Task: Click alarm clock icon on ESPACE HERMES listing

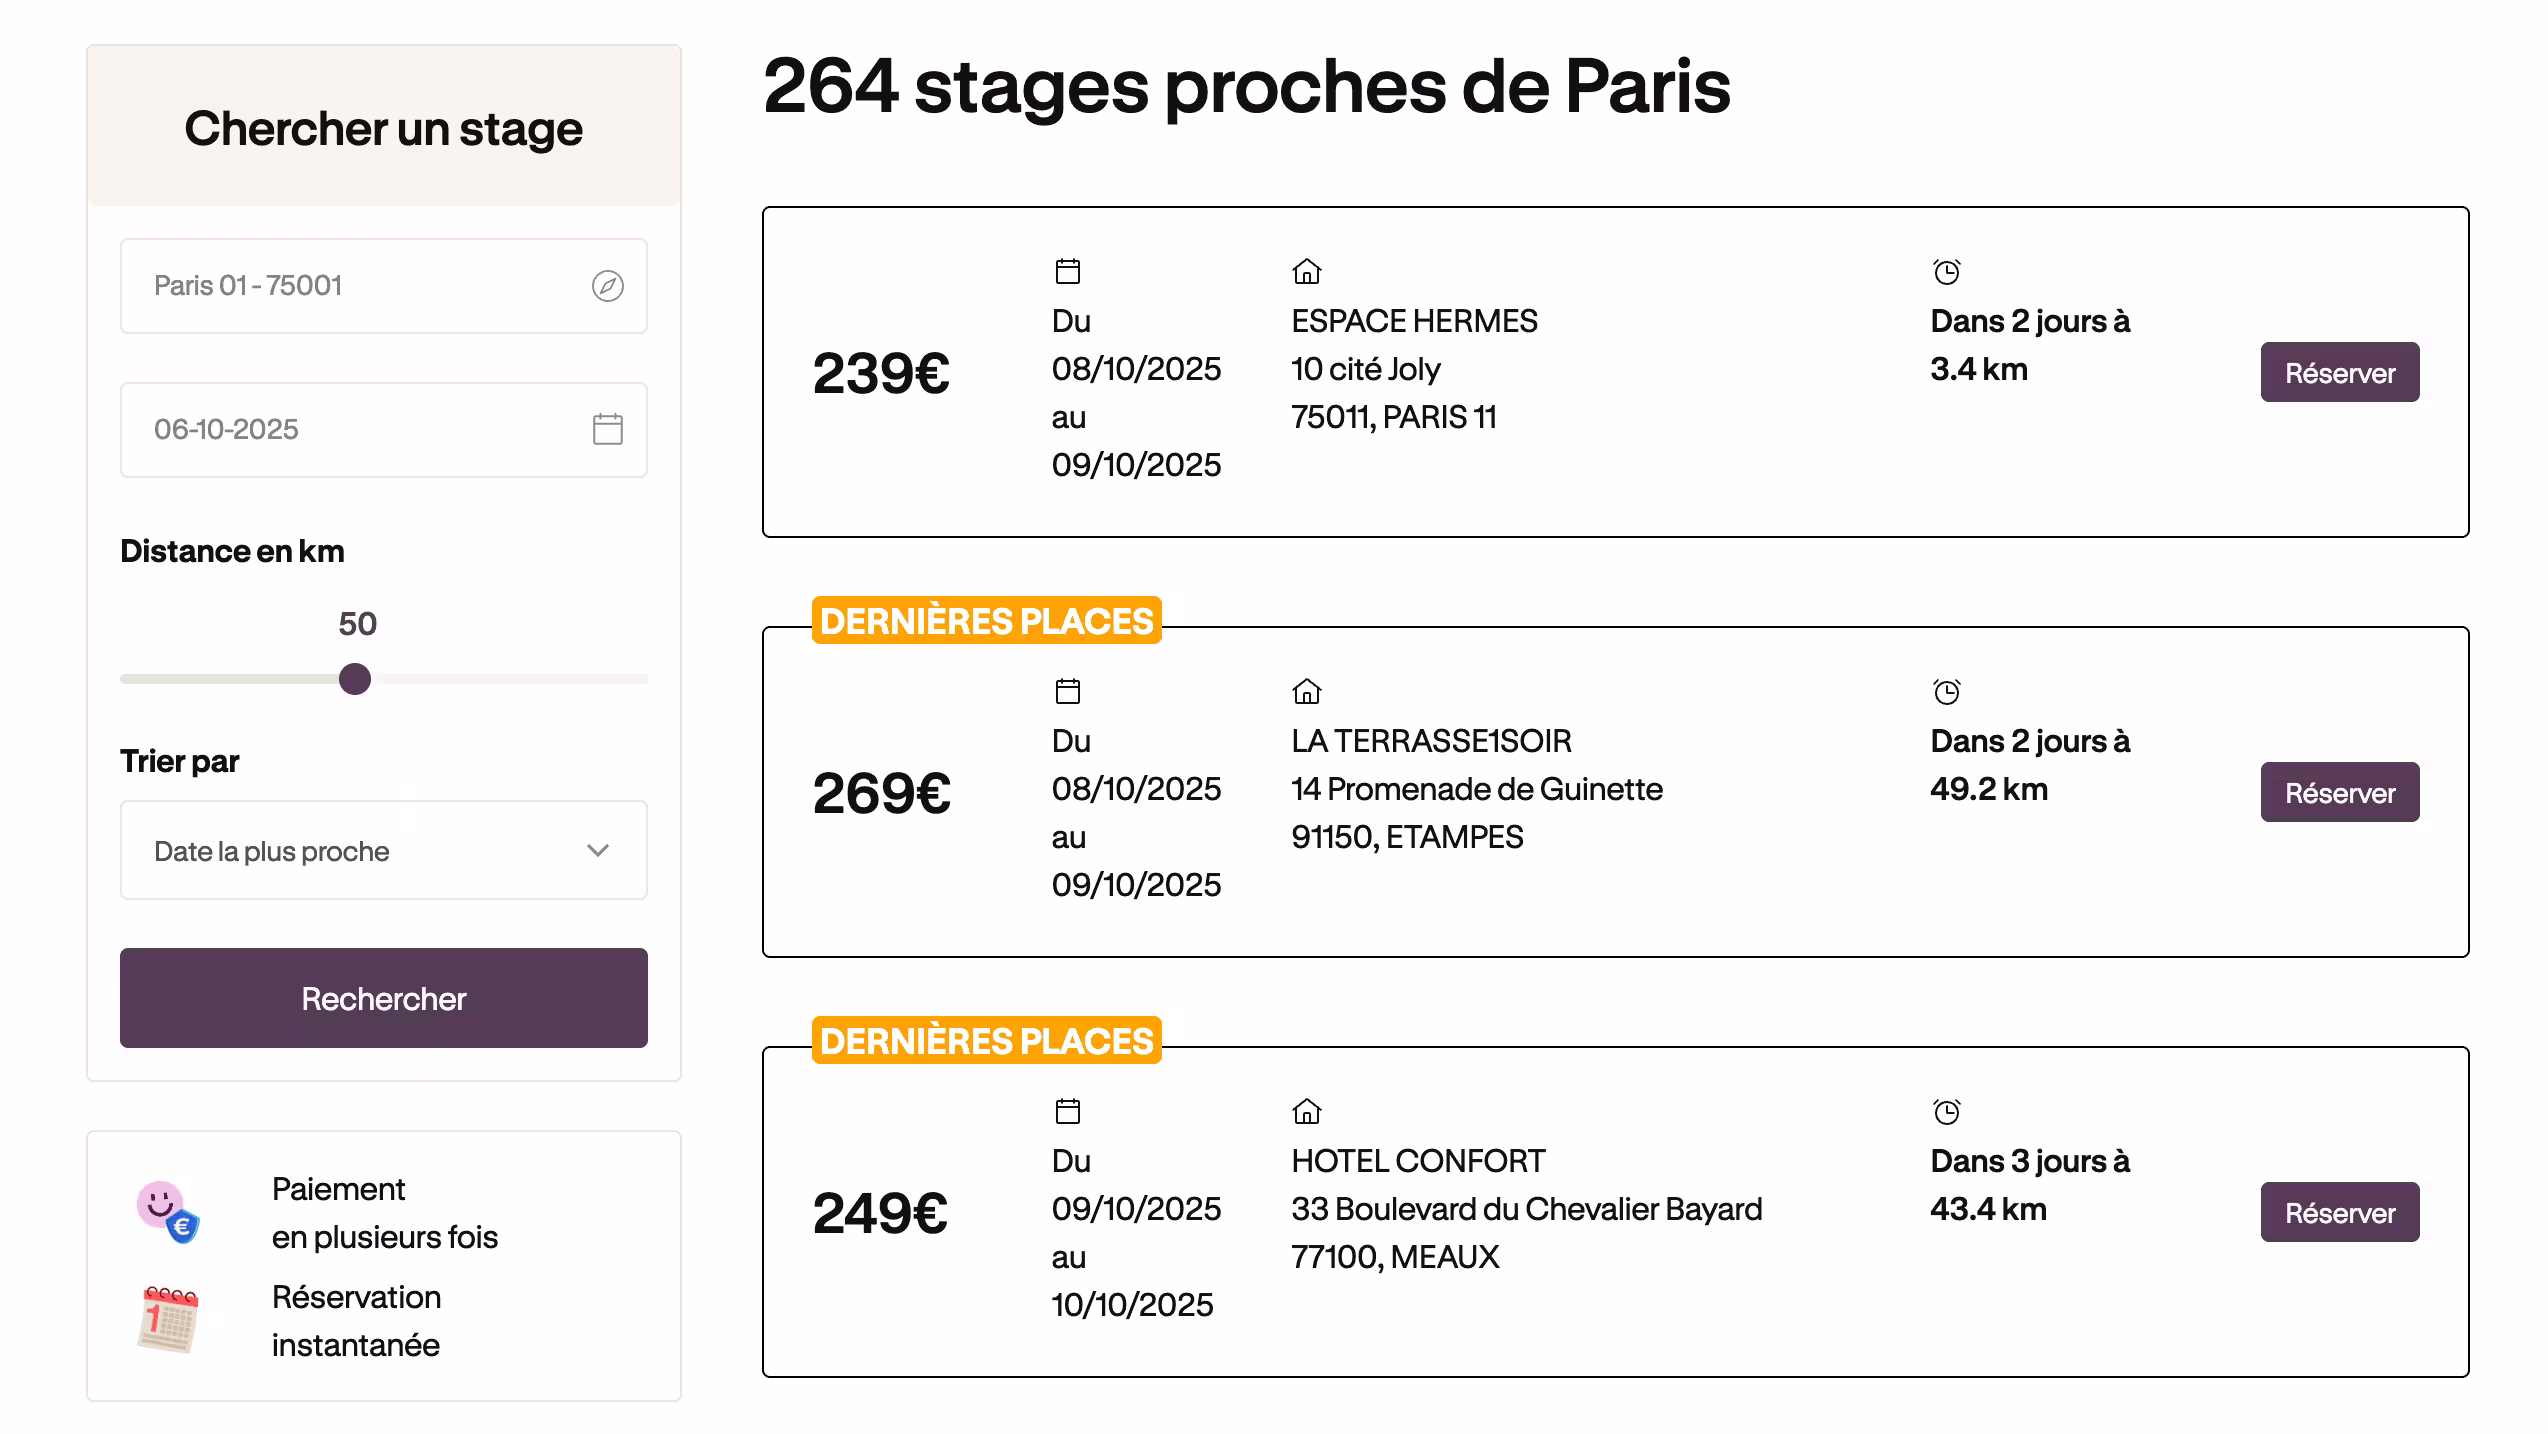Action: pos(1946,271)
